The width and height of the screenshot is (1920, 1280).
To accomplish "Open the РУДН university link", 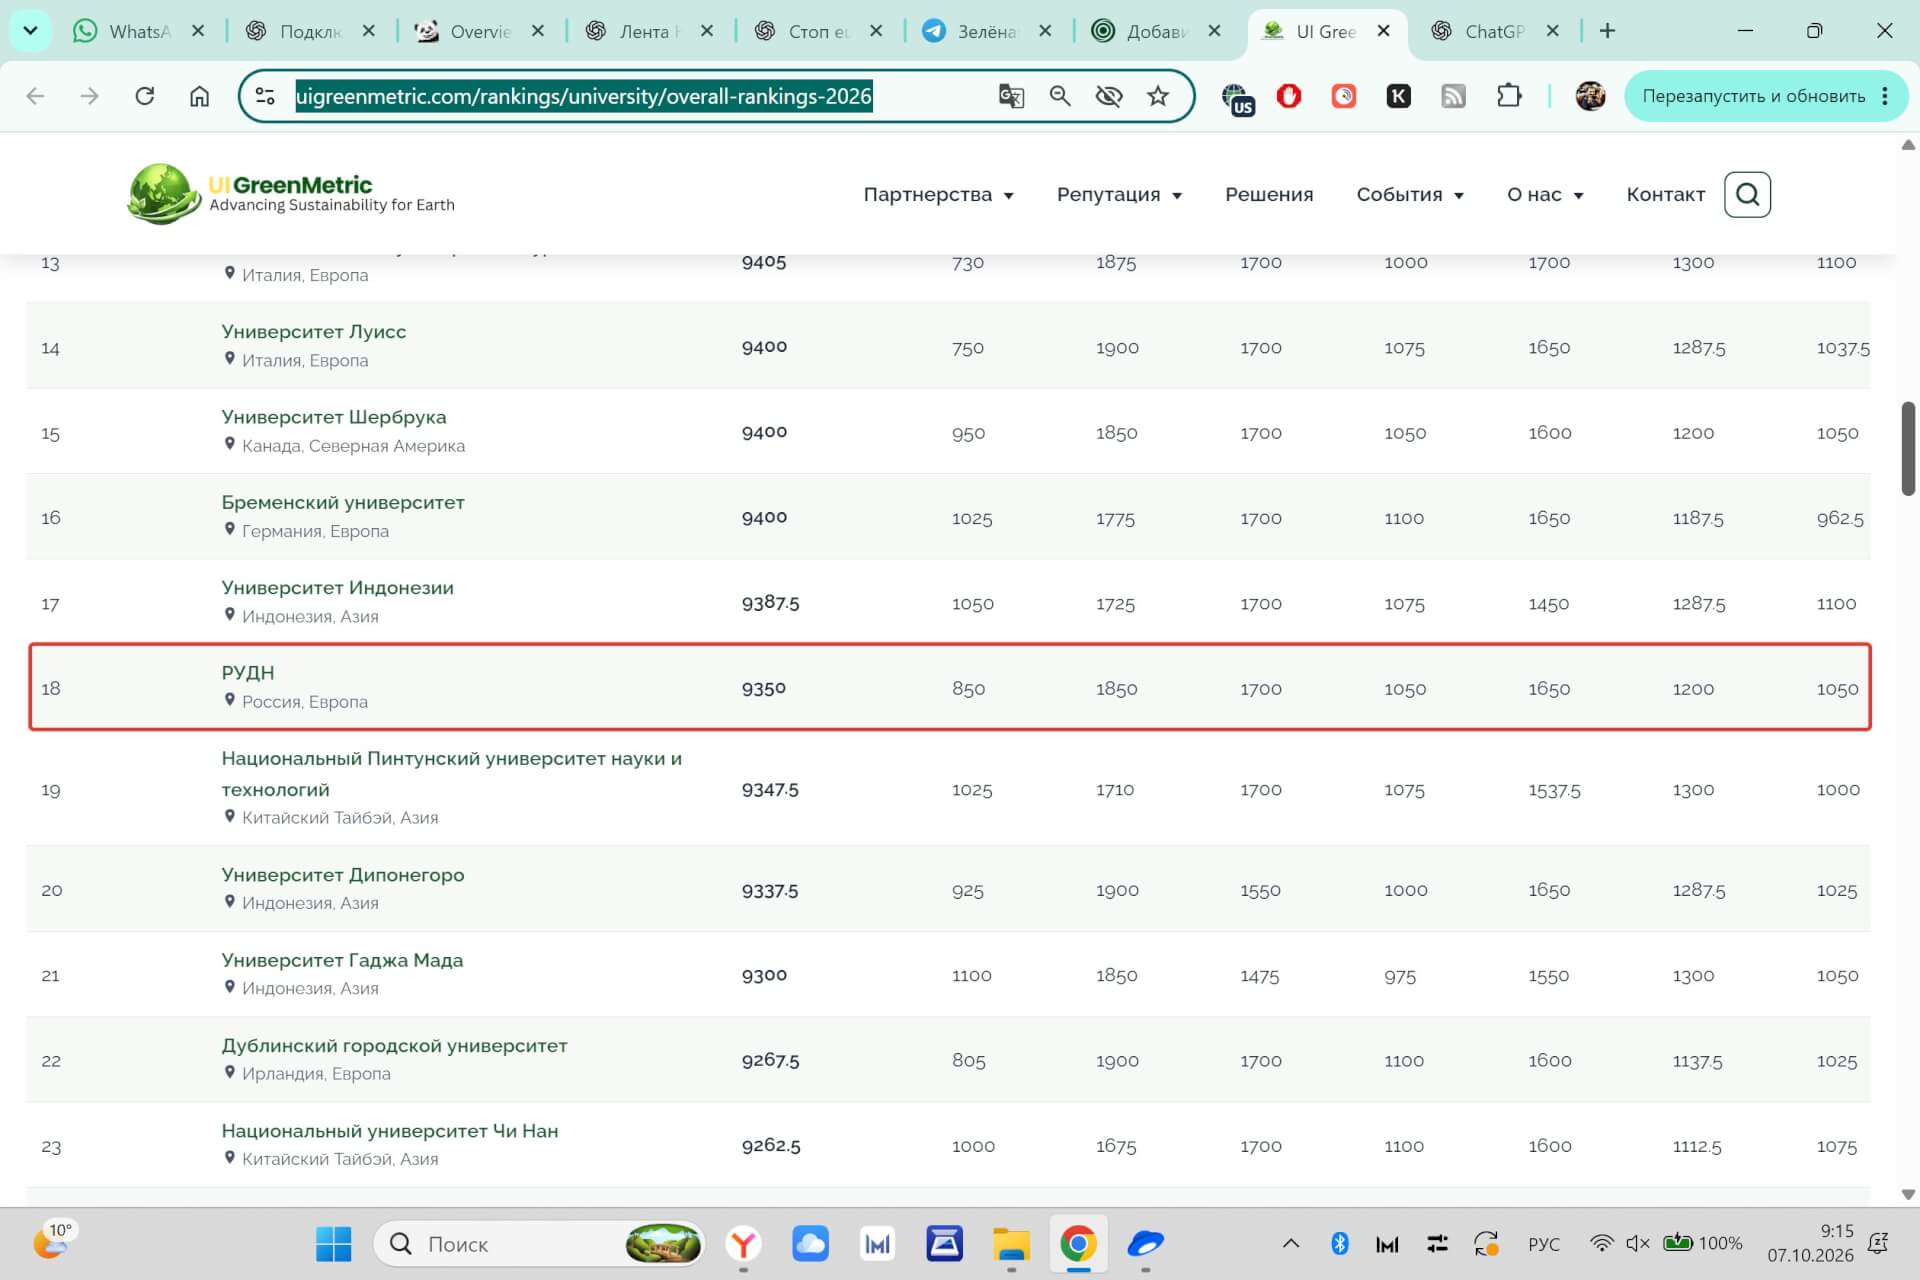I will 248,673.
